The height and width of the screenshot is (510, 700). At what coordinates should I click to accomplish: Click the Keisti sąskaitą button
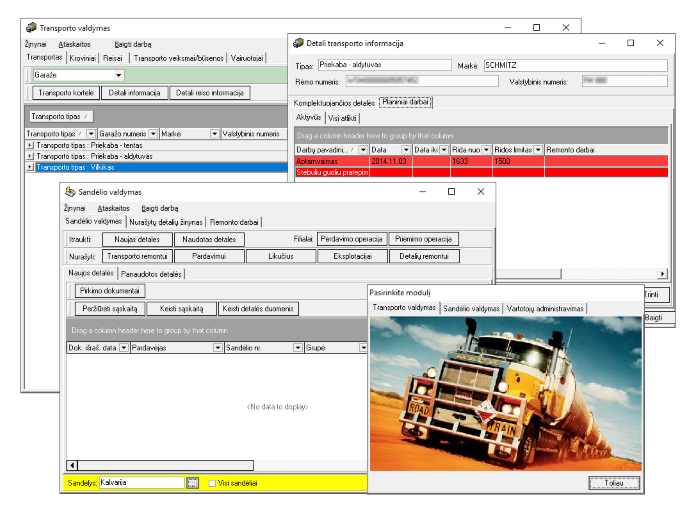[x=182, y=309]
